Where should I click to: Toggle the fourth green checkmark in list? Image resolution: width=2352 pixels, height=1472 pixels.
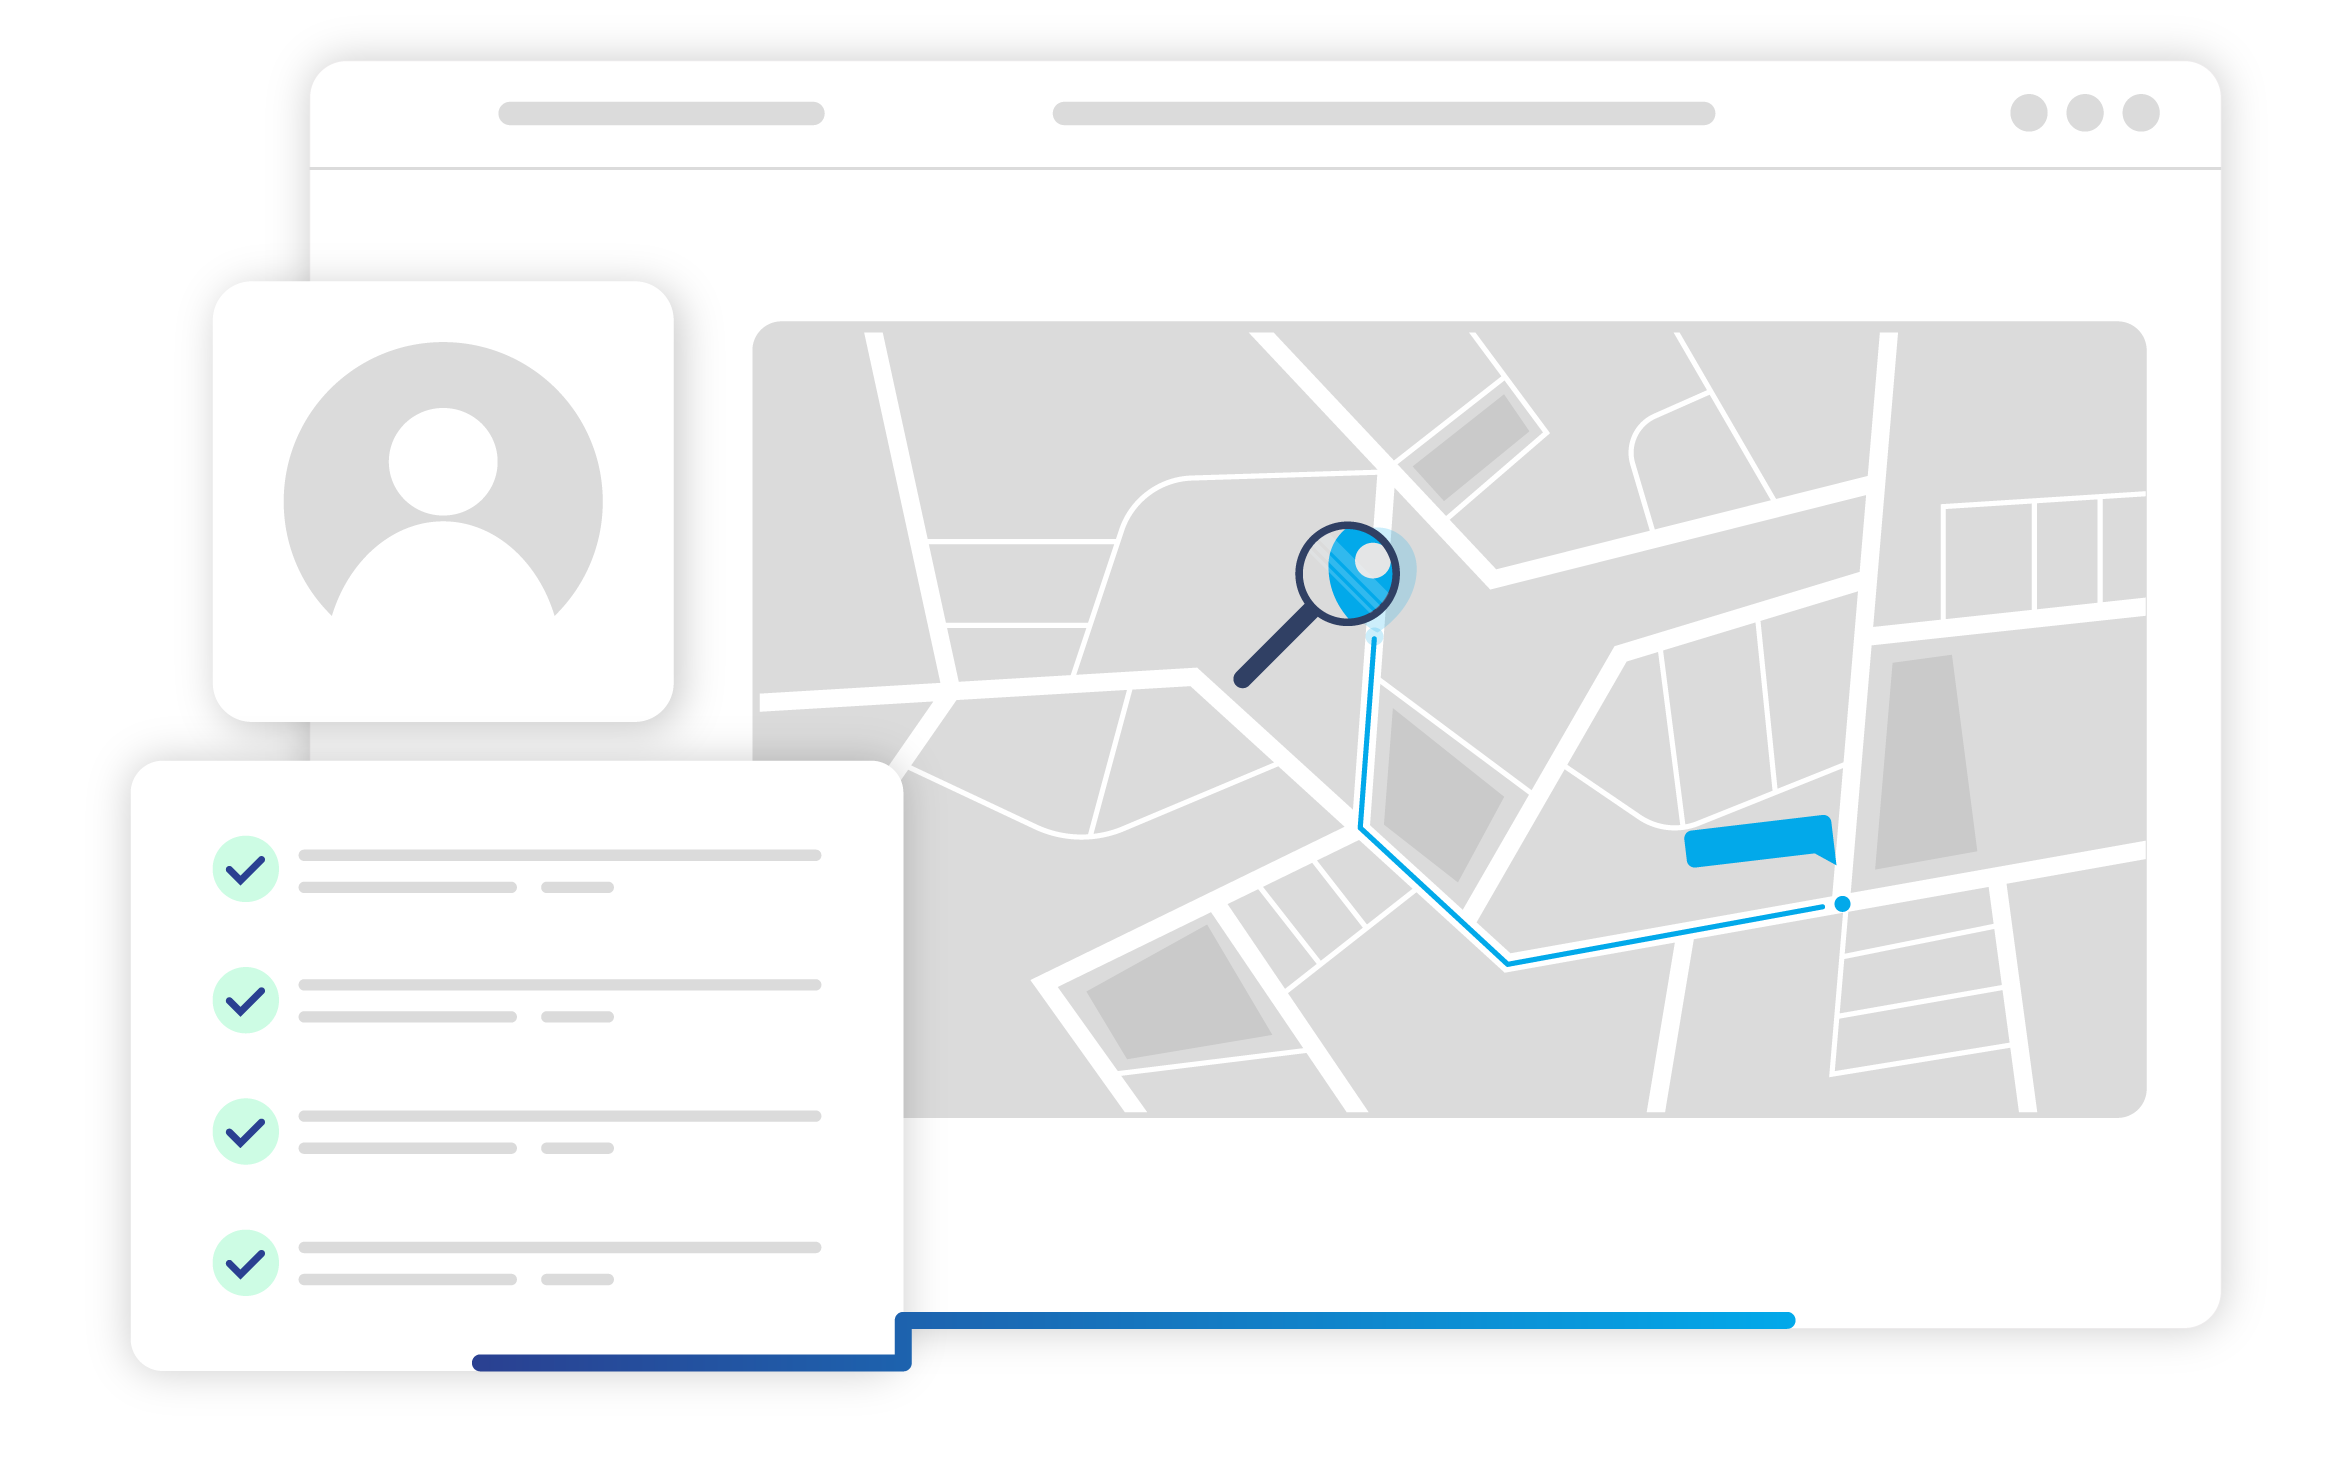pos(245,1263)
